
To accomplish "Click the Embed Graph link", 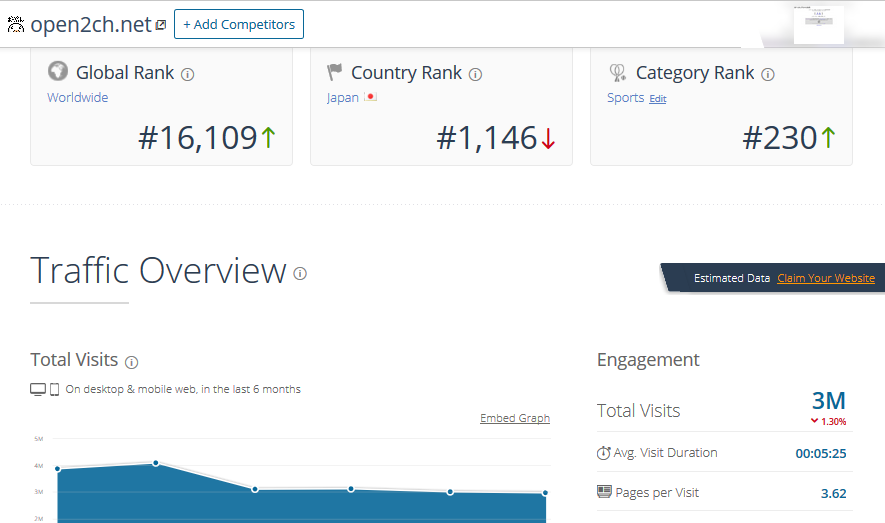I will (514, 418).
